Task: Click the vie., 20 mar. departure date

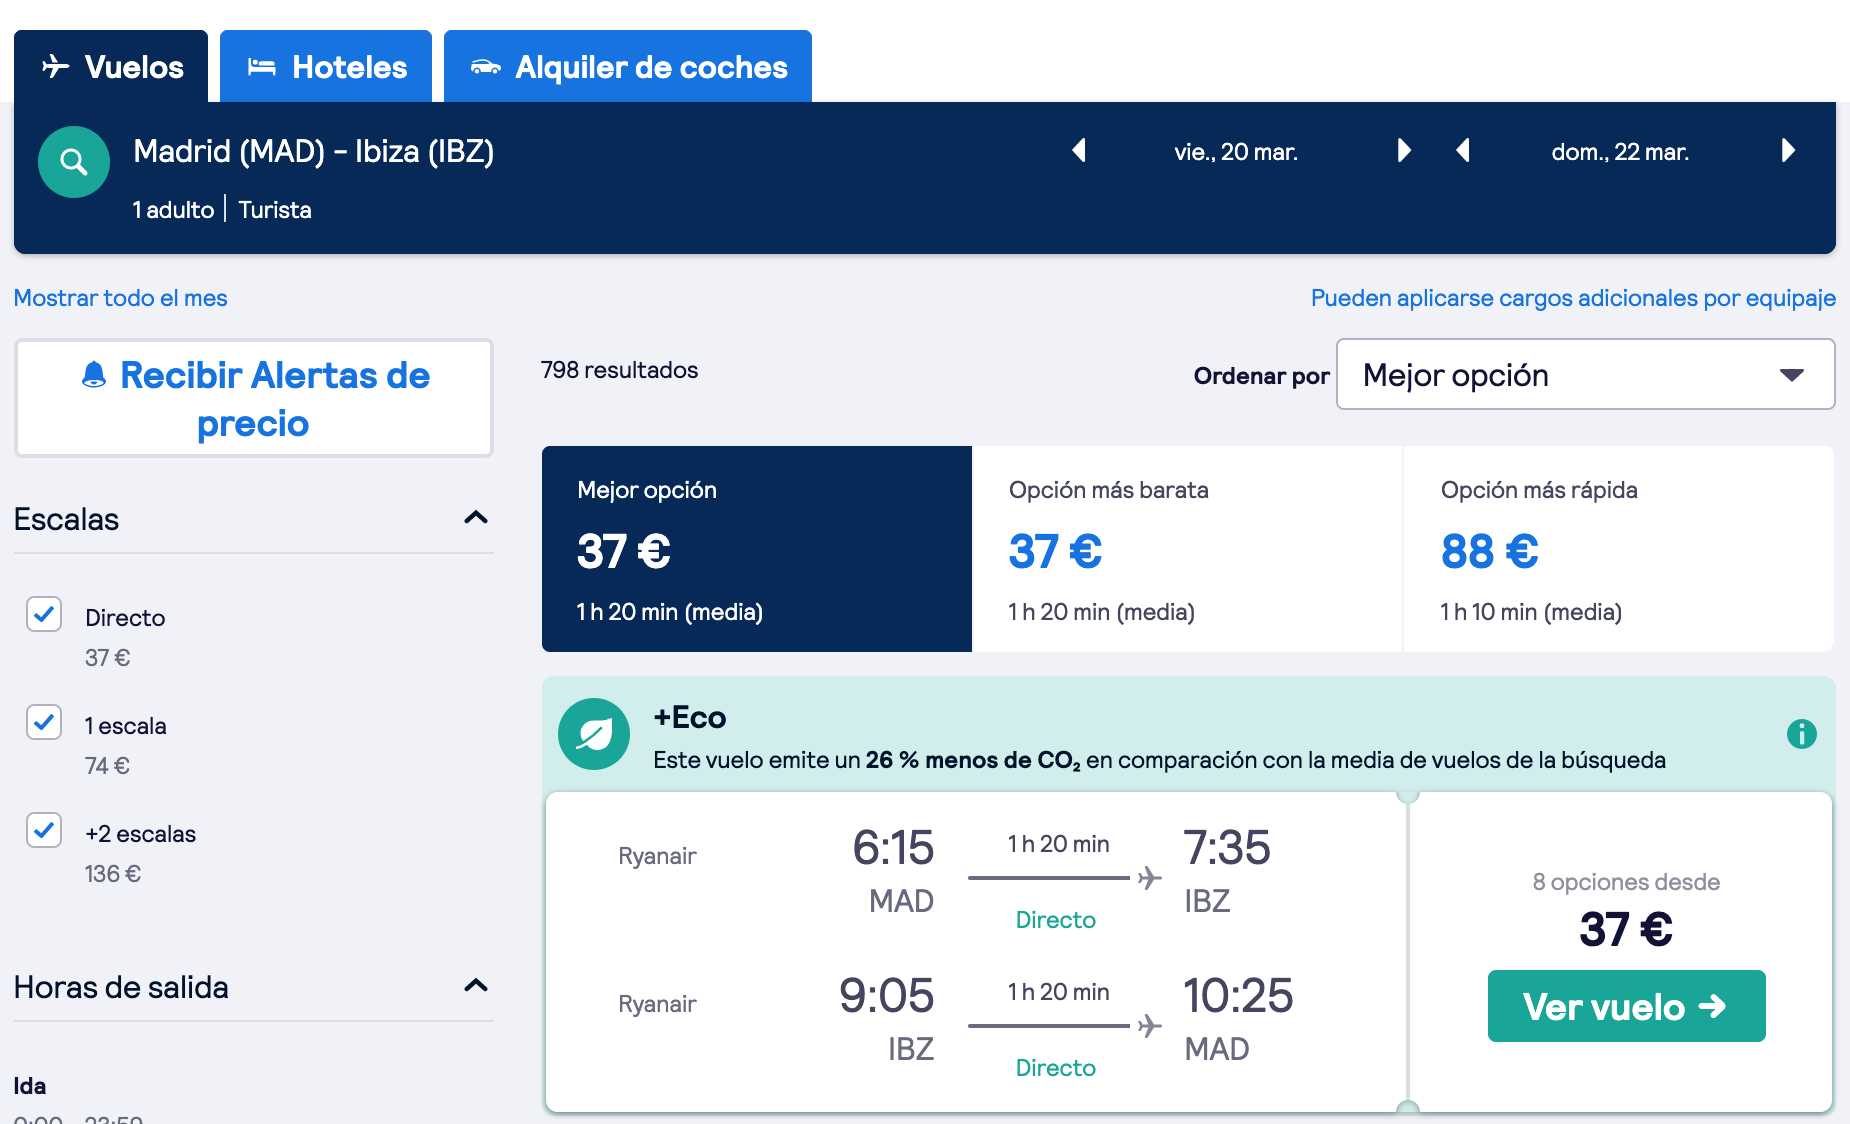Action: coord(1236,152)
